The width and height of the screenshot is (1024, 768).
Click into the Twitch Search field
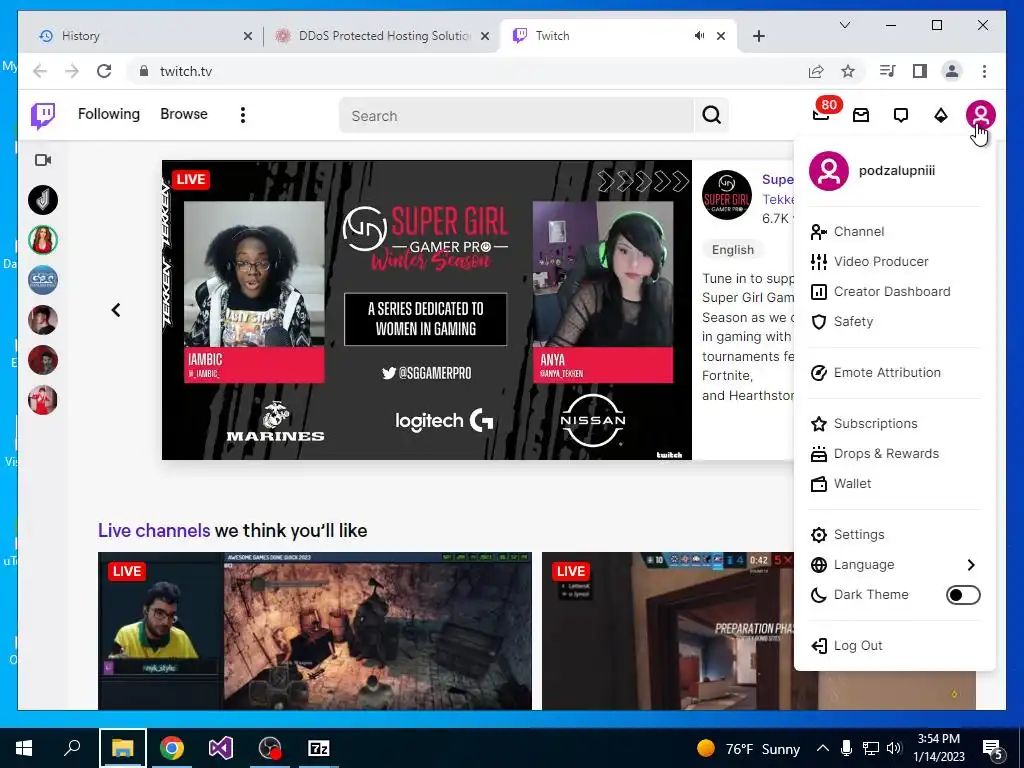[516, 116]
